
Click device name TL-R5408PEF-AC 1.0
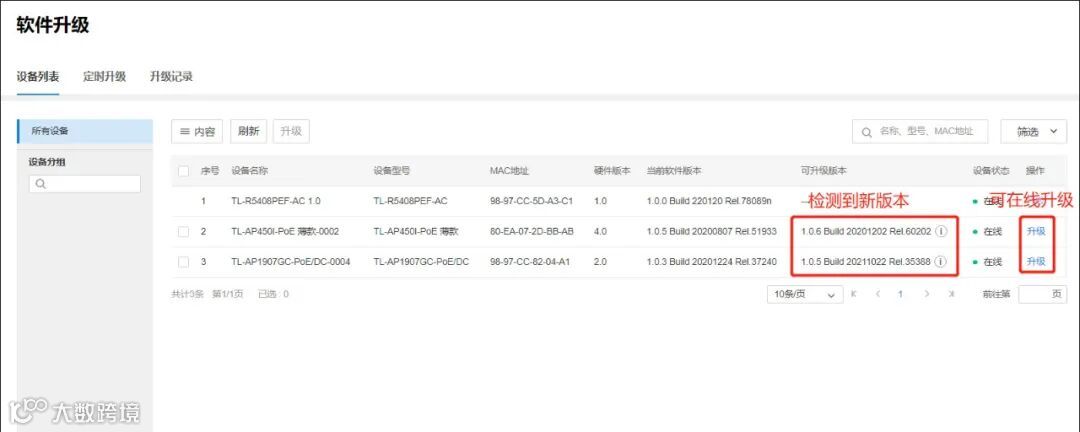tap(276, 201)
